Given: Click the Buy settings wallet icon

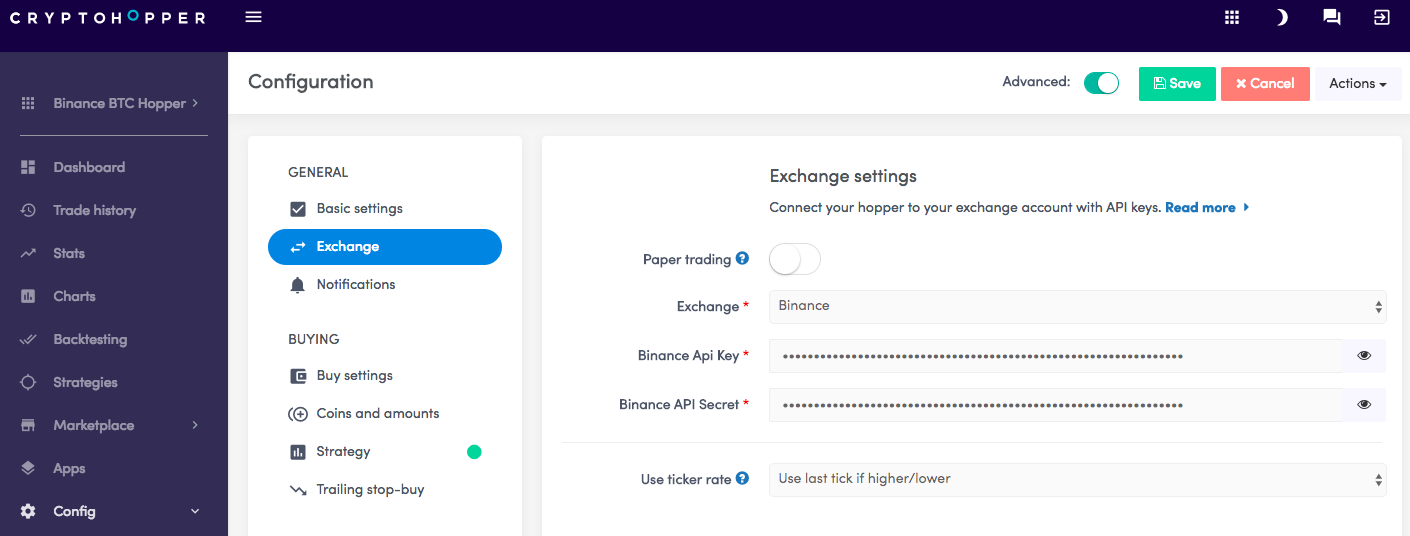Looking at the screenshot, I should click(x=297, y=376).
